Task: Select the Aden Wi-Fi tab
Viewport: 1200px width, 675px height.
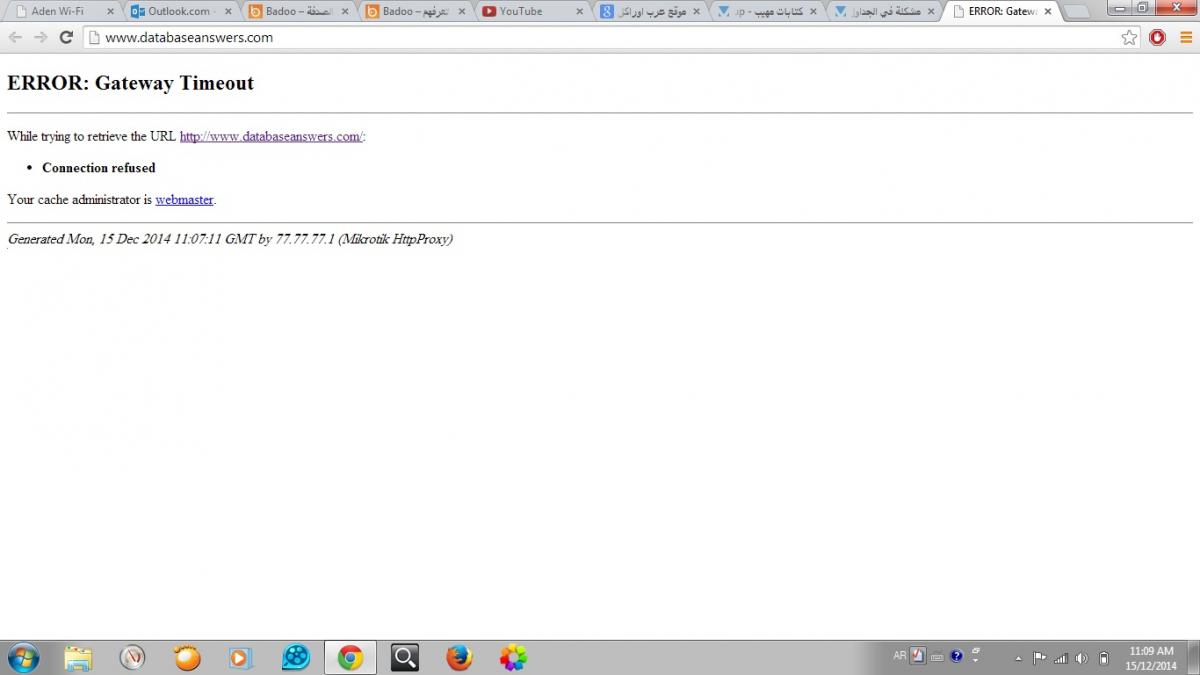Action: (58, 12)
